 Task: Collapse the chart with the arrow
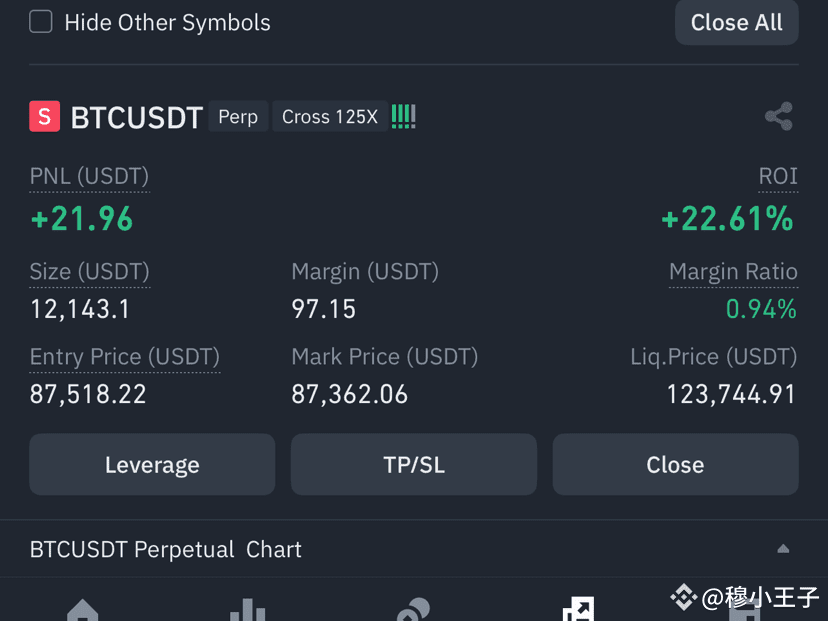tap(783, 549)
